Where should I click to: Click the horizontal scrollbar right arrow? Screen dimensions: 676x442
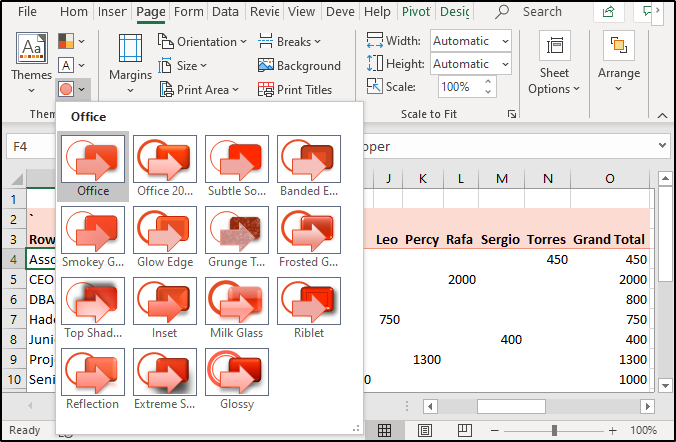[647, 406]
